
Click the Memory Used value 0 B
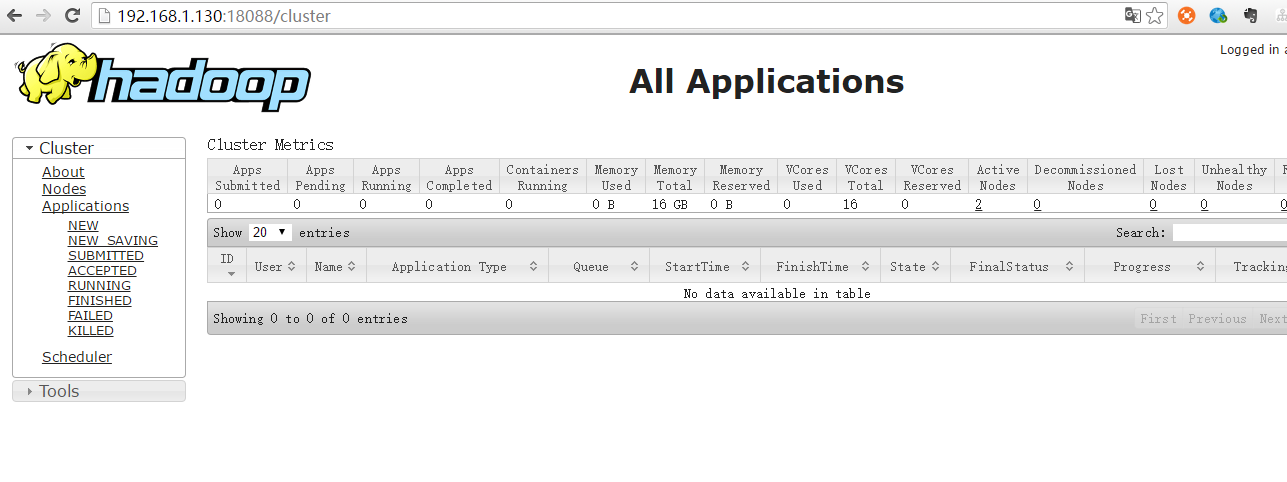[603, 204]
